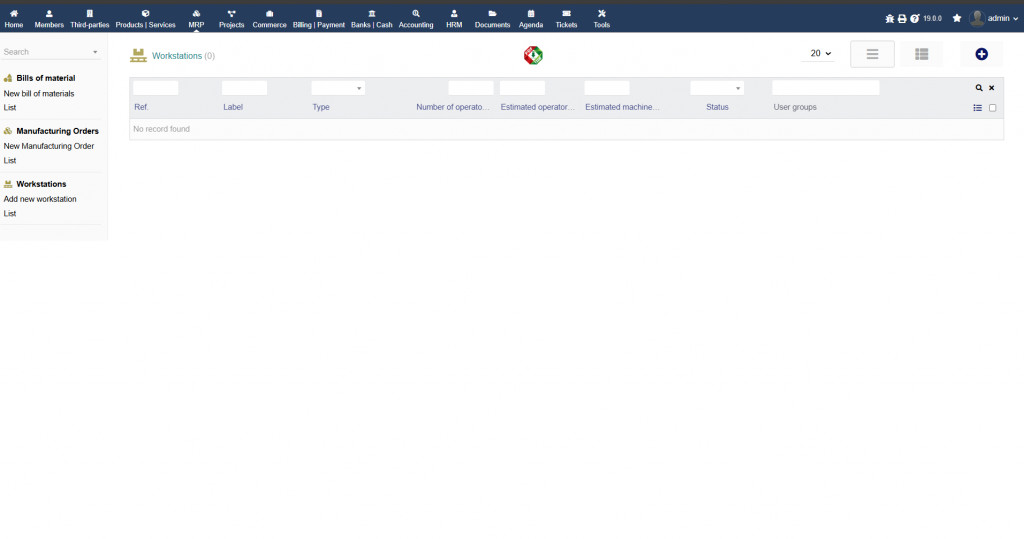Open the MRP menu
This screenshot has height=539, width=1024.
196,19
